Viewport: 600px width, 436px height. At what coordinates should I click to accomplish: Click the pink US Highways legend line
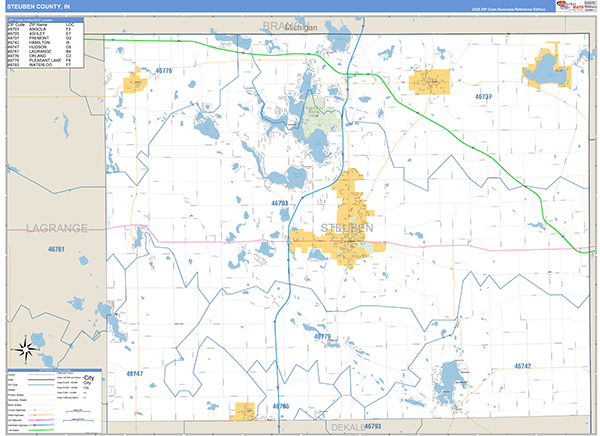coord(41,420)
